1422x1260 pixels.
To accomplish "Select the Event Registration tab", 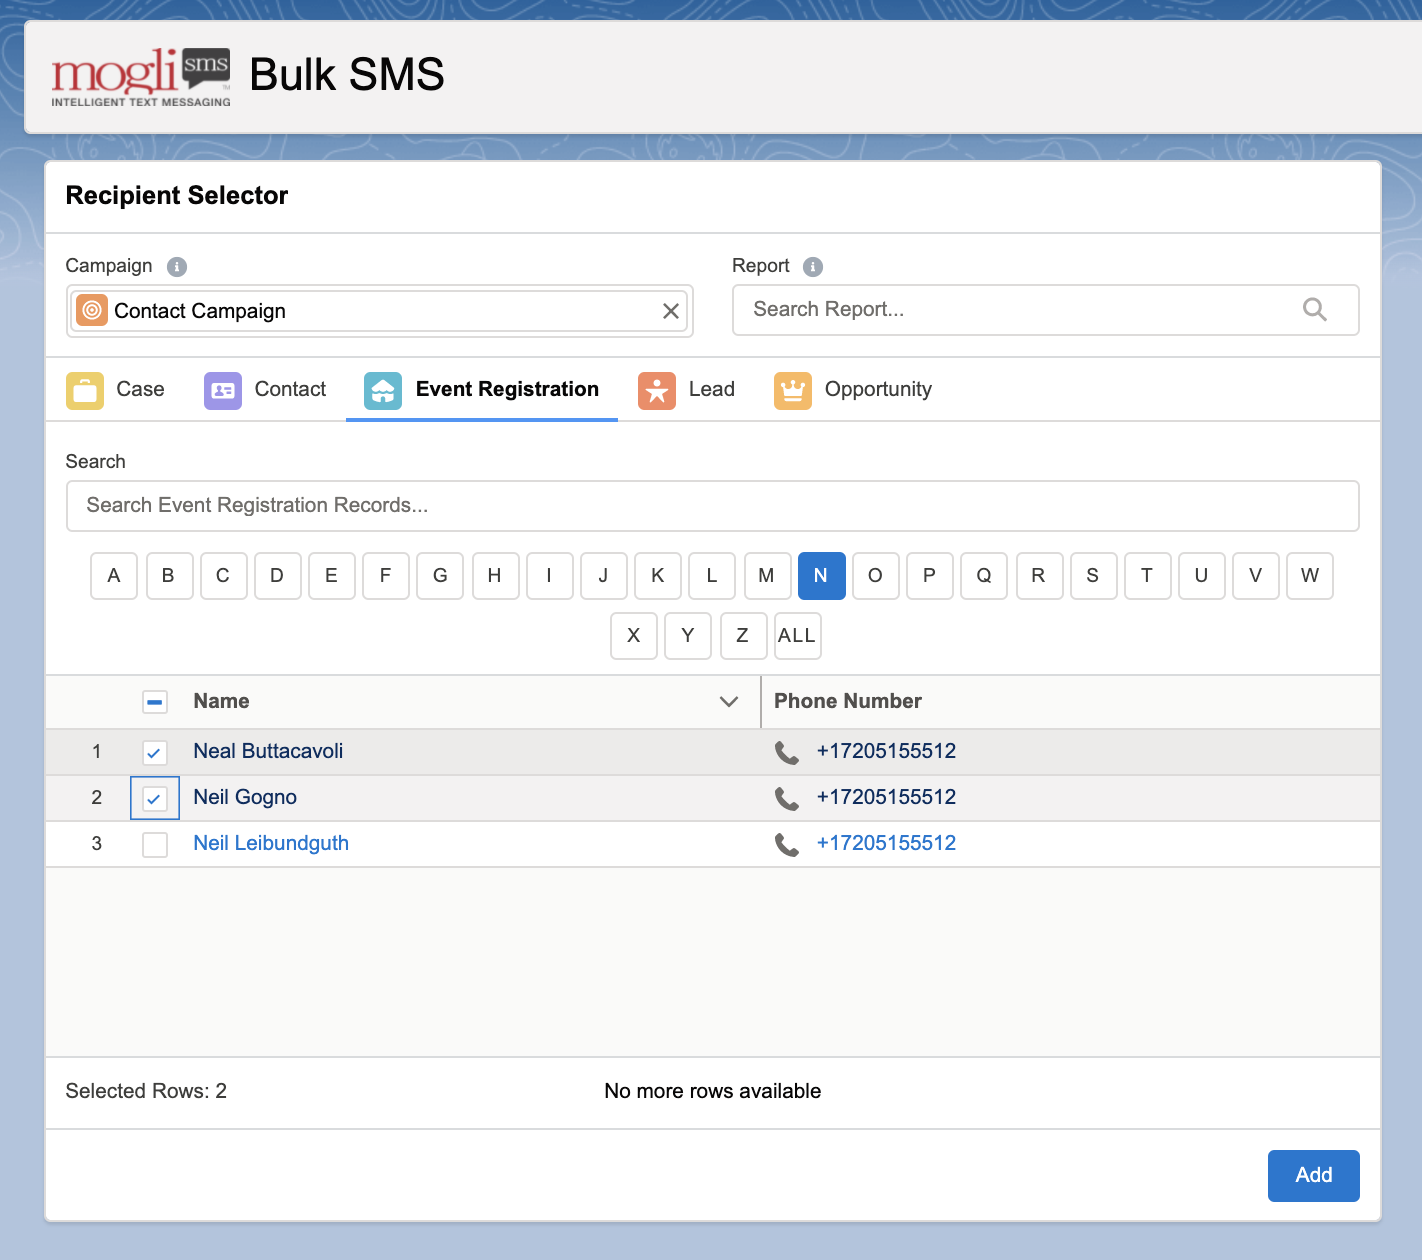I will click(482, 390).
